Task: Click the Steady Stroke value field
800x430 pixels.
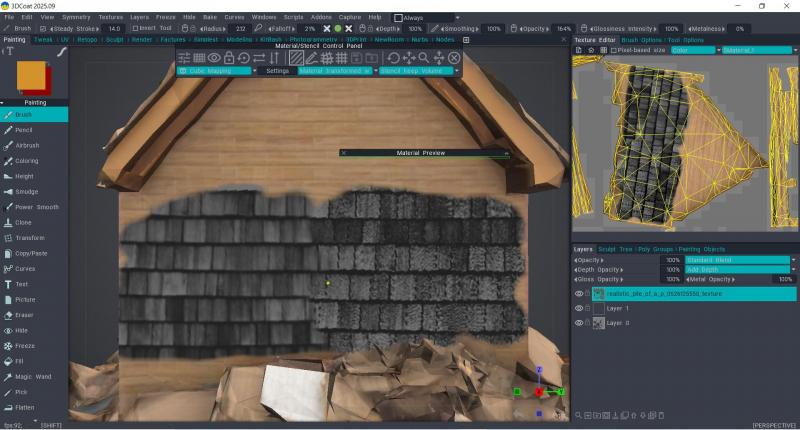Action: coord(114,29)
